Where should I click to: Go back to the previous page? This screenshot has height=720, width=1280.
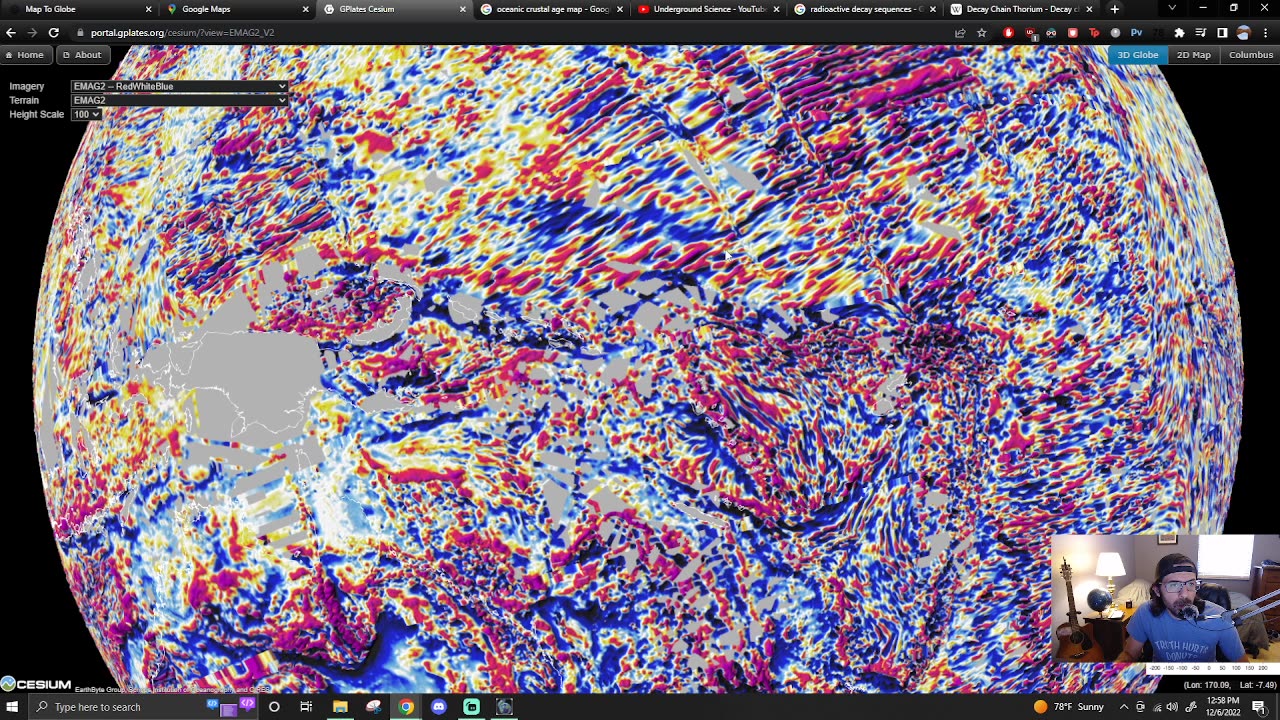(x=11, y=33)
